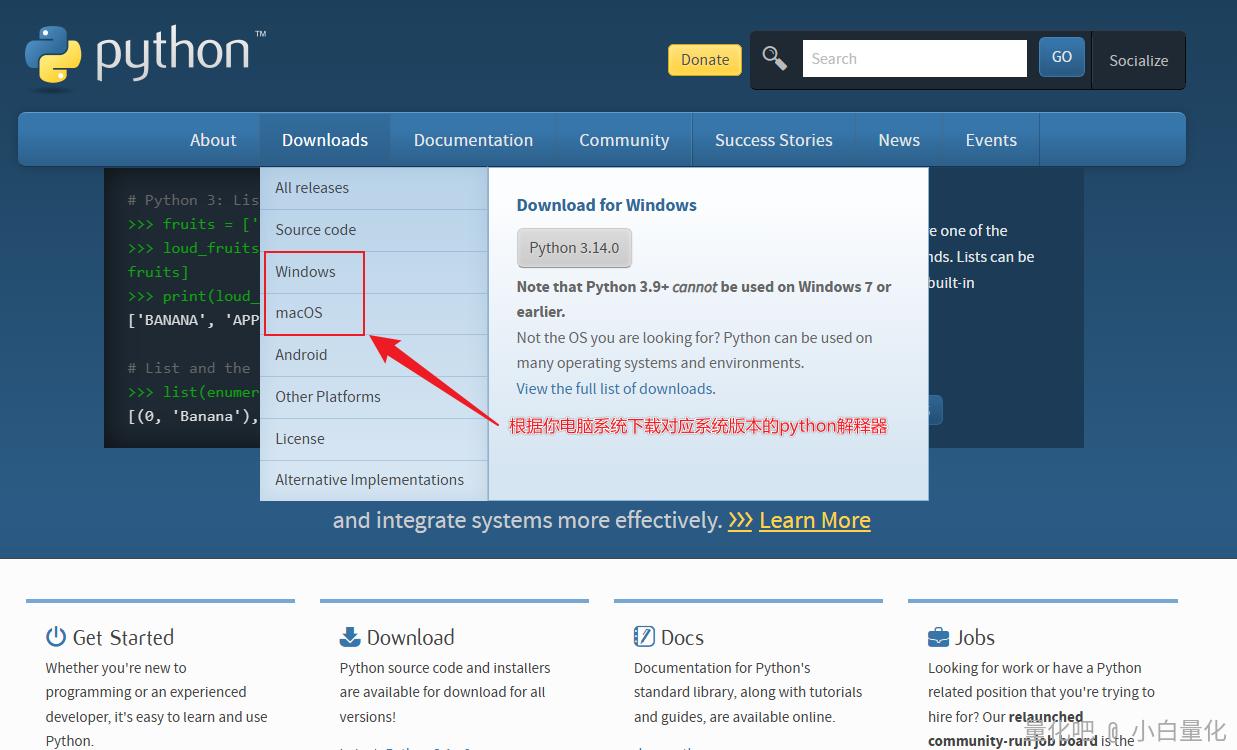Follow the Learn More link
This screenshot has height=750, width=1237.
pos(814,521)
